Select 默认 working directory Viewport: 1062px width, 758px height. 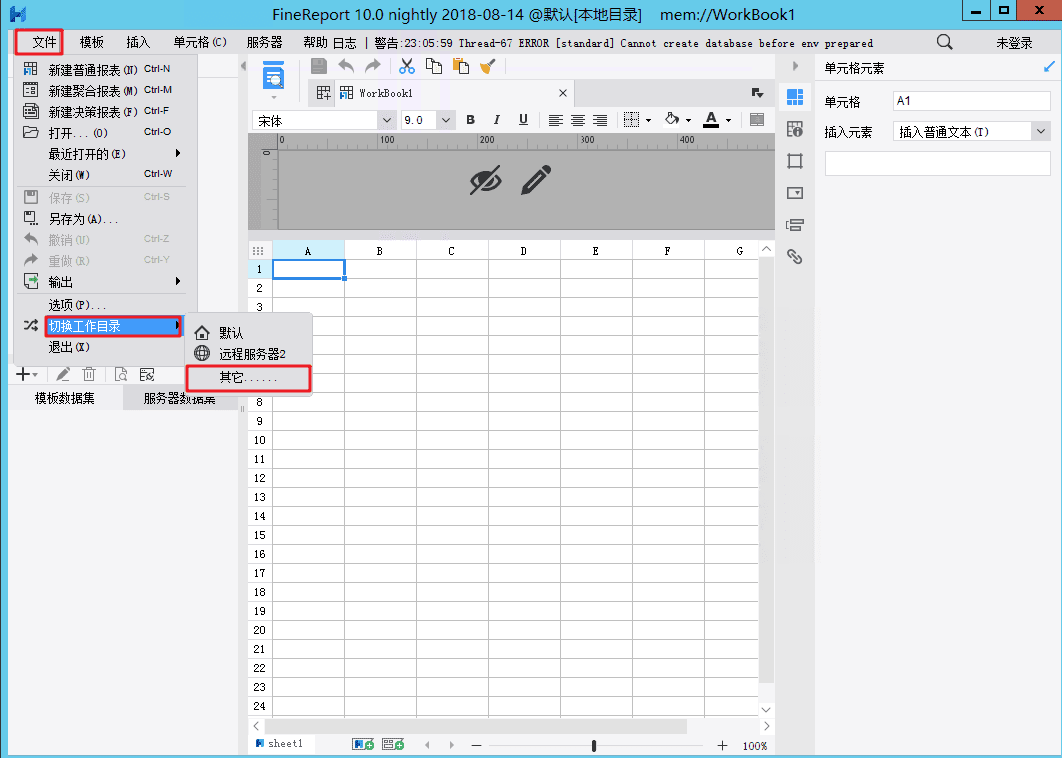point(249,333)
